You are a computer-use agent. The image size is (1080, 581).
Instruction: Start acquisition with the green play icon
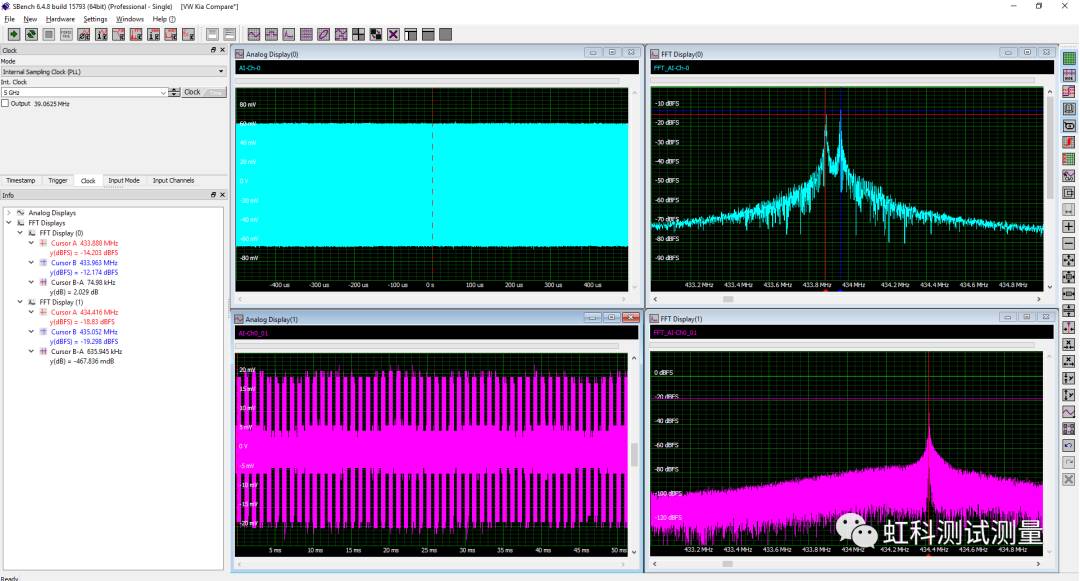coord(13,34)
